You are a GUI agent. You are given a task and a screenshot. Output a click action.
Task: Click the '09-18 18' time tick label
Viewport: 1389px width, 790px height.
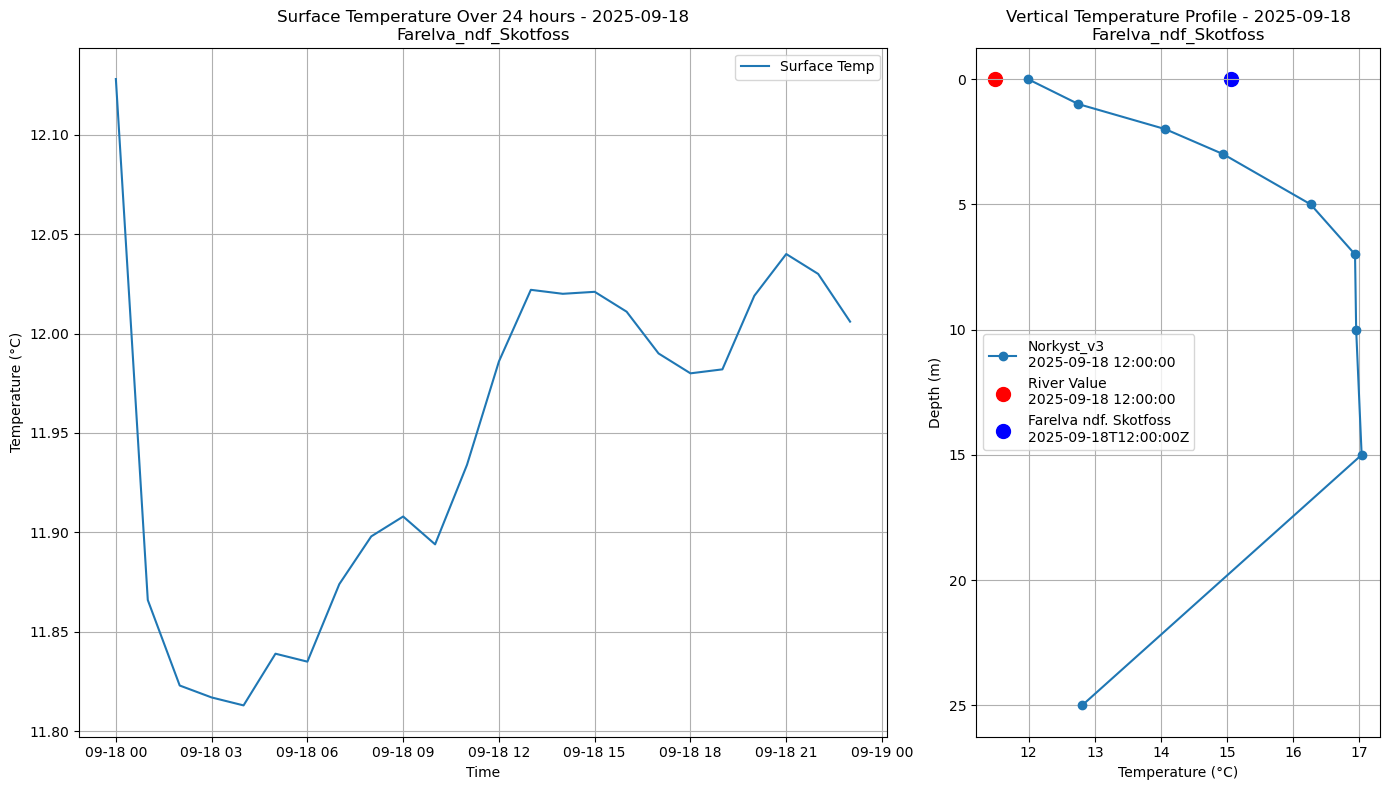[x=690, y=751]
